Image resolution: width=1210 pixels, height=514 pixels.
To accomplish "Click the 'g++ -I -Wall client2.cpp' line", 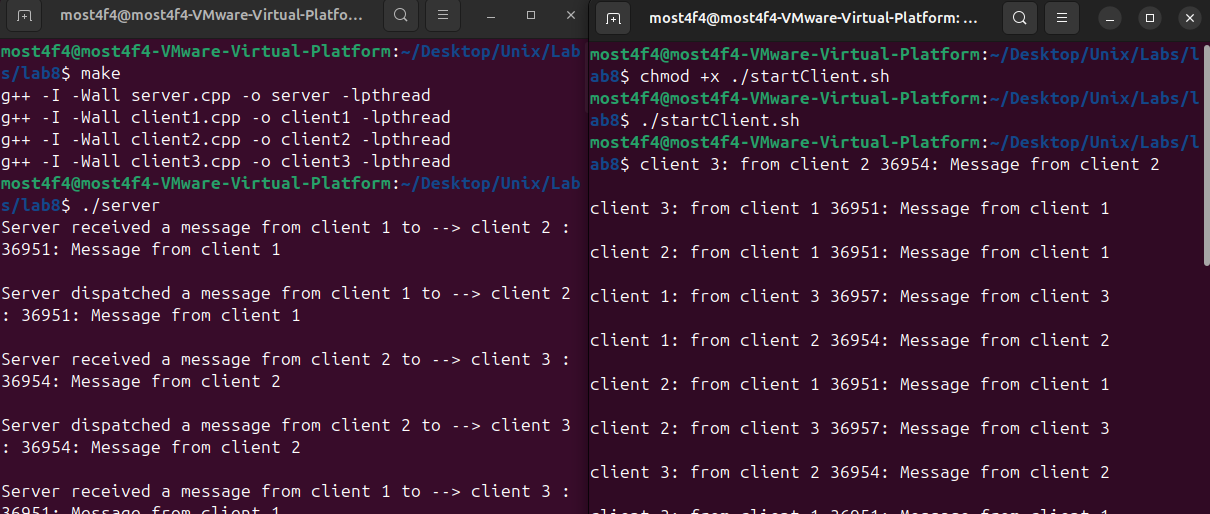I will pyautogui.click(x=226, y=140).
